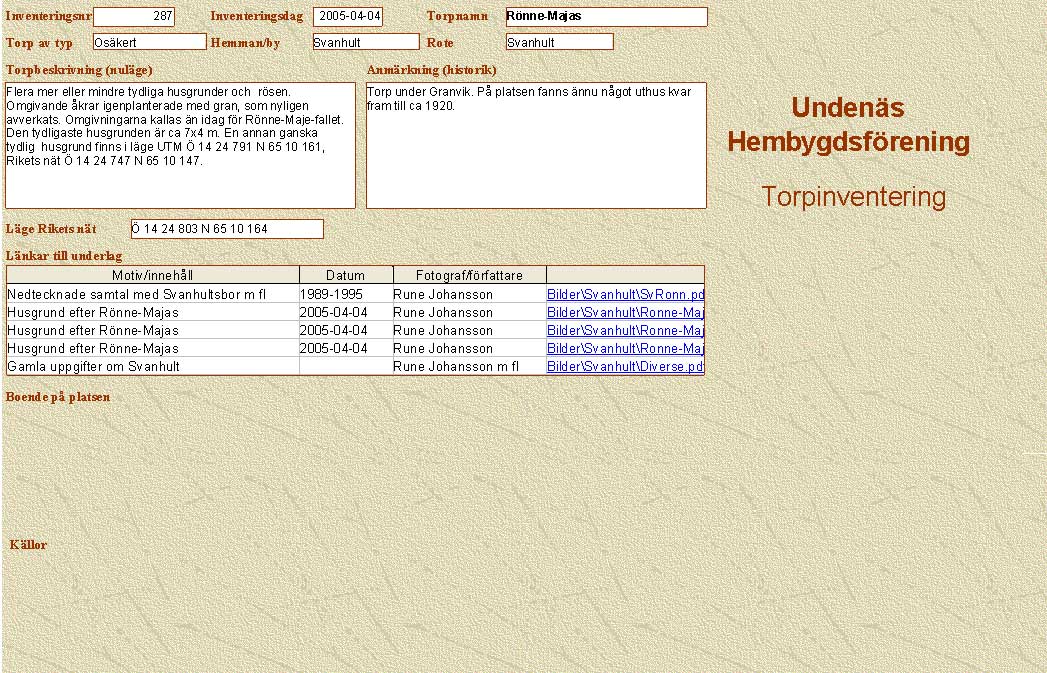The height and width of the screenshot is (673, 1047).
Task: Select the Gamla uppgifter om Svanhult cell
Action: click(x=94, y=367)
